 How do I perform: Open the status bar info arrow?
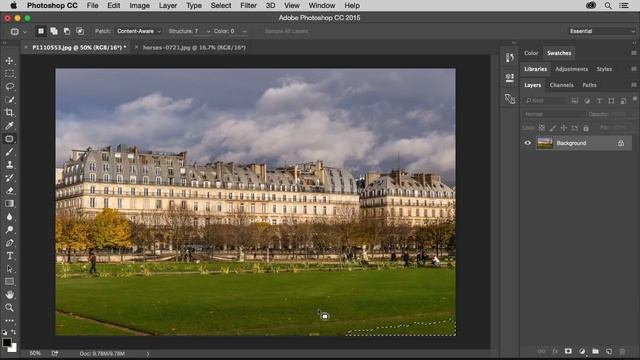click(x=148, y=354)
